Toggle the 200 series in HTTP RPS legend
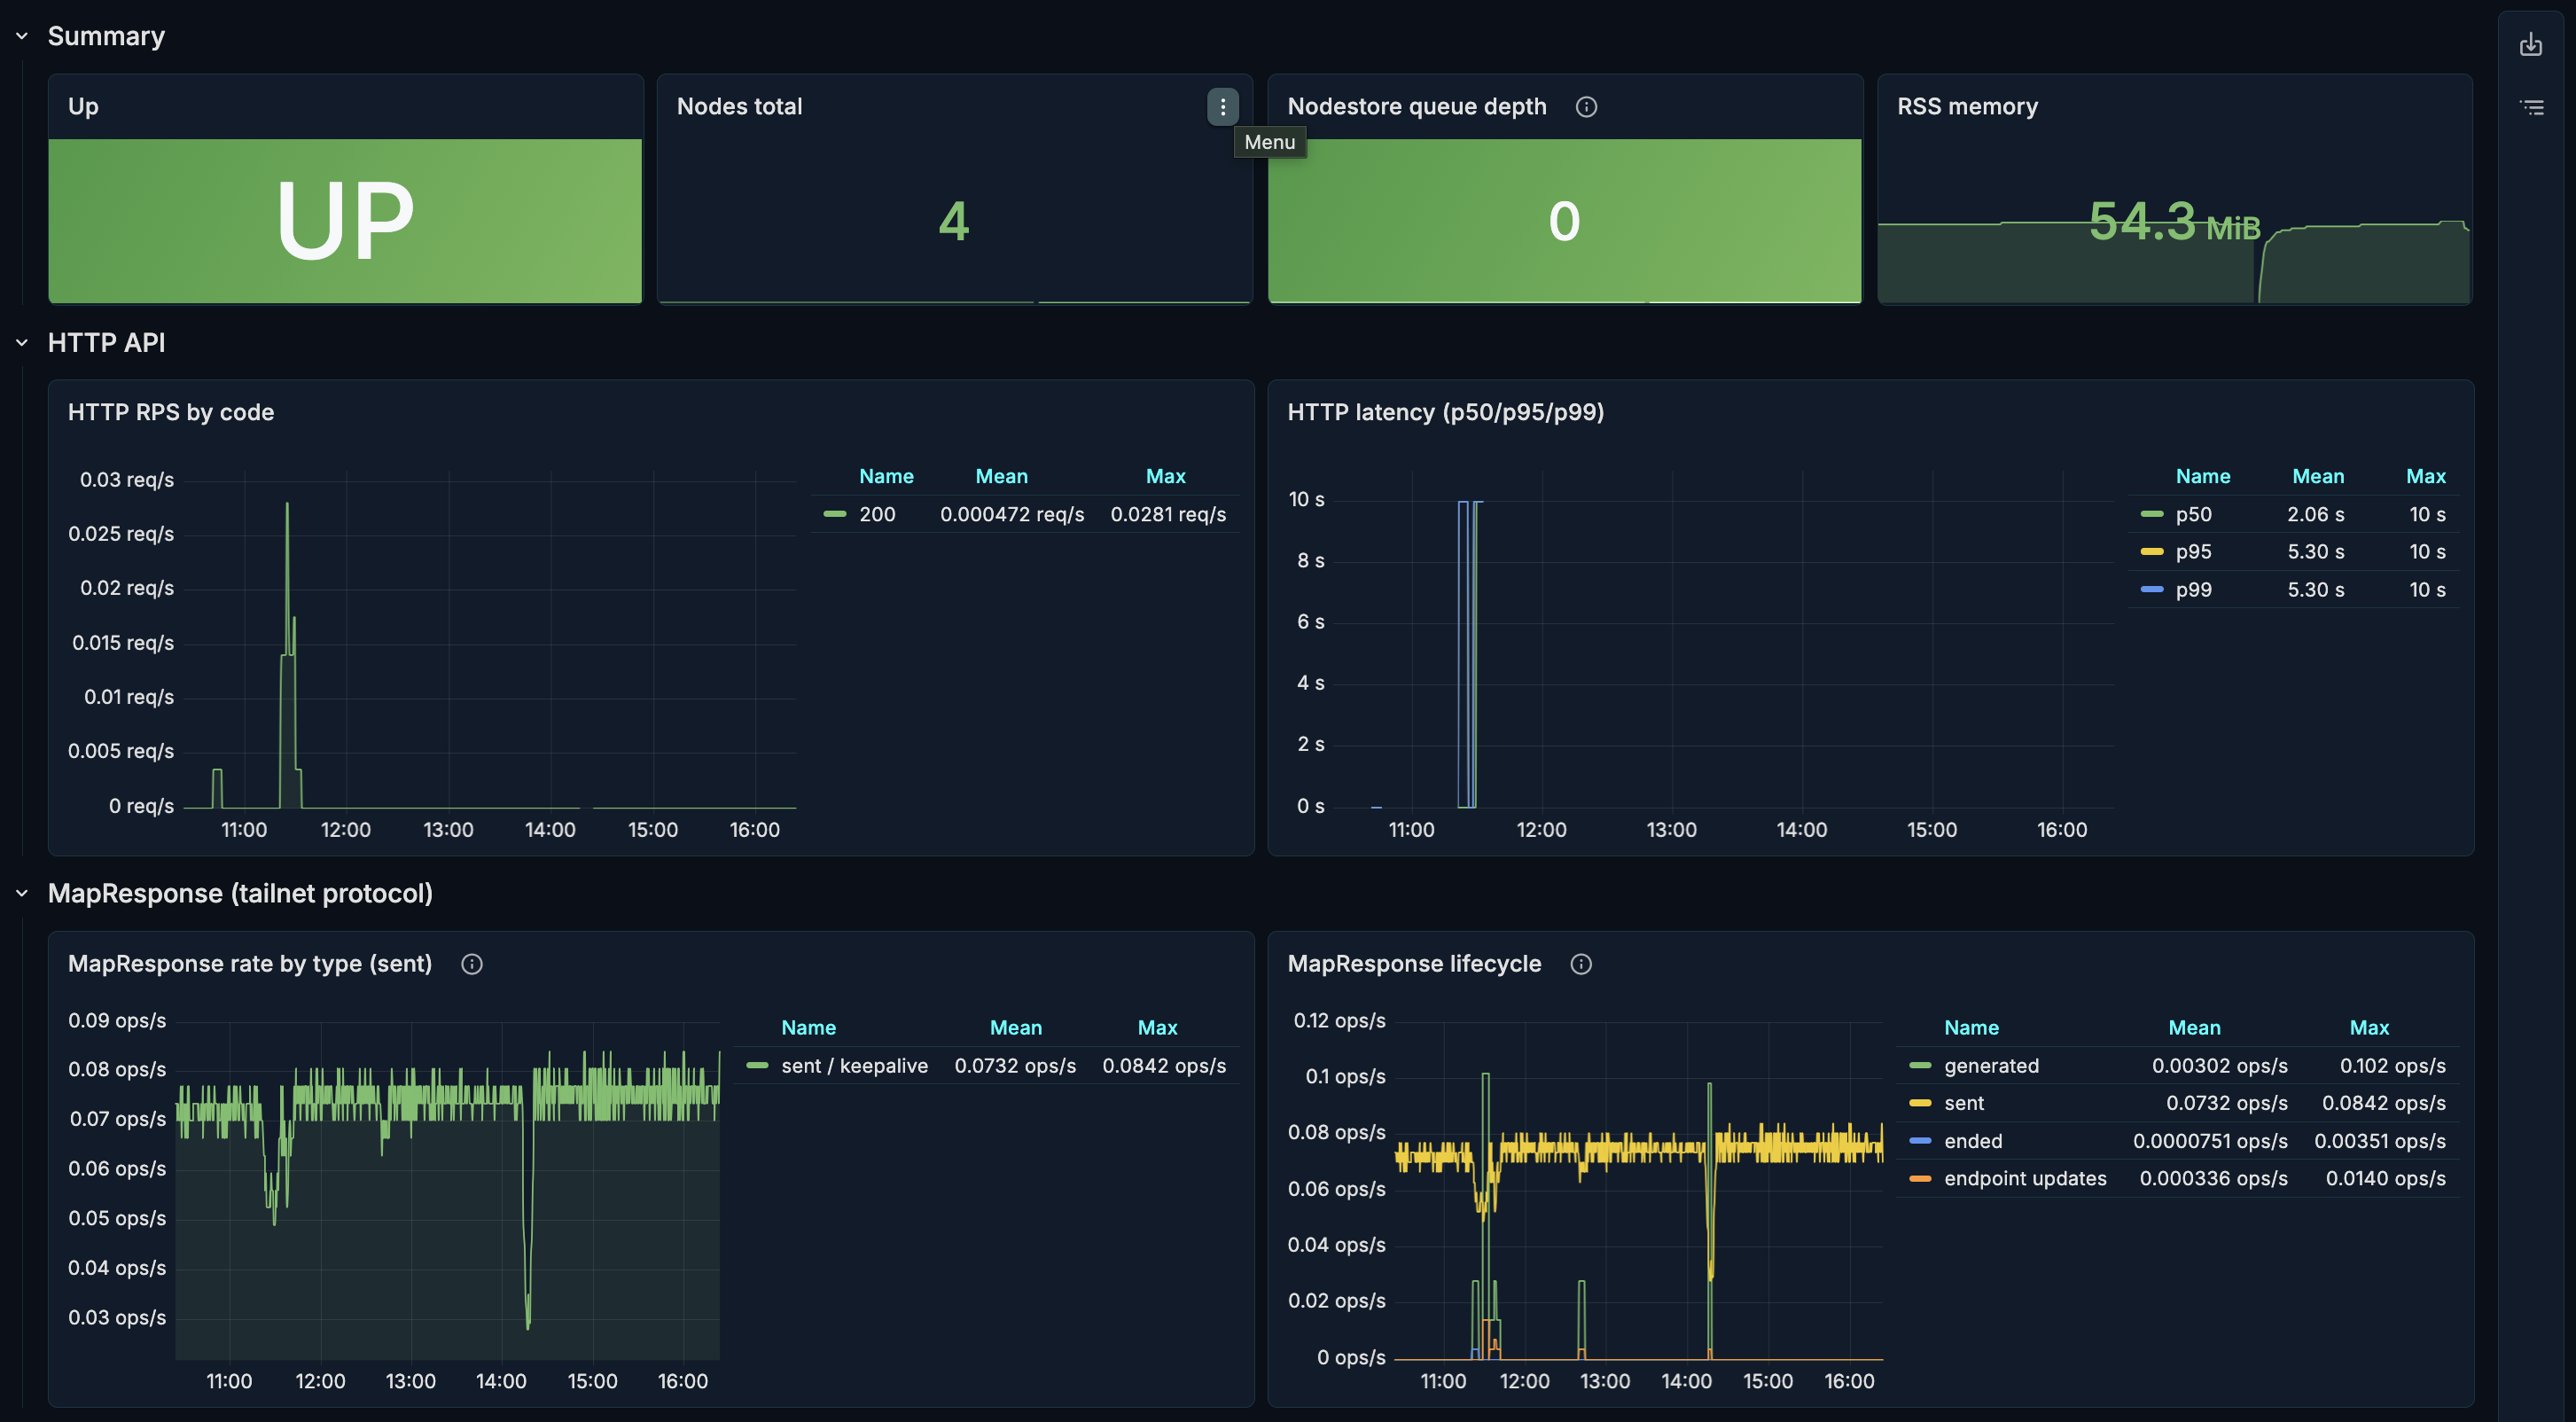The width and height of the screenshot is (2576, 1422). 877,515
